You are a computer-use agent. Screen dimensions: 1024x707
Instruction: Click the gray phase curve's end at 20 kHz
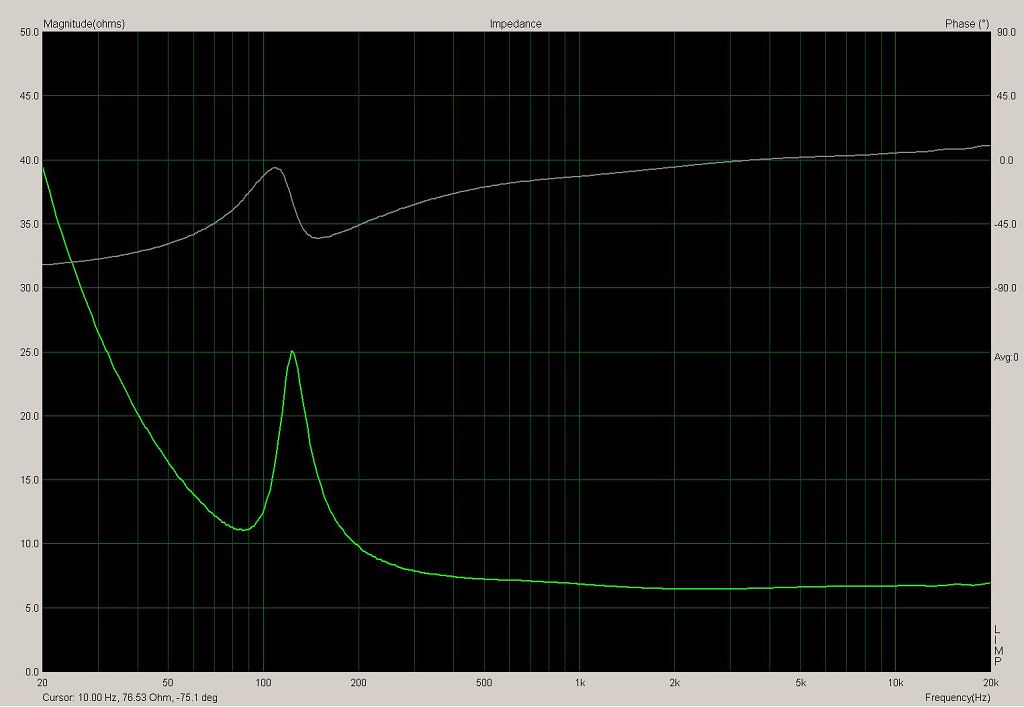(988, 146)
